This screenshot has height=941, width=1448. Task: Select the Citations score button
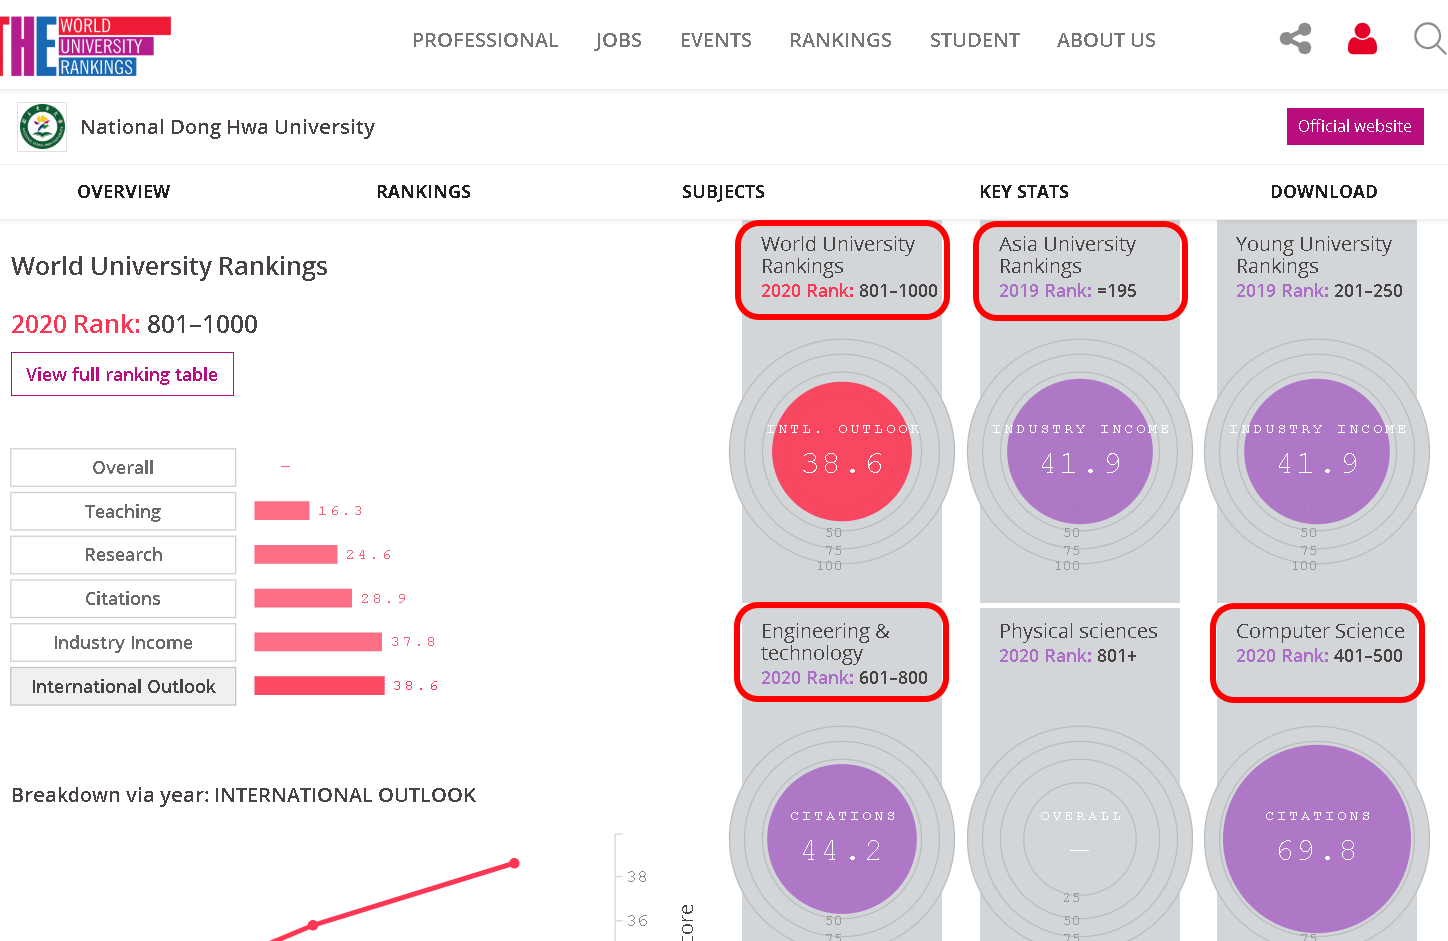[123, 599]
